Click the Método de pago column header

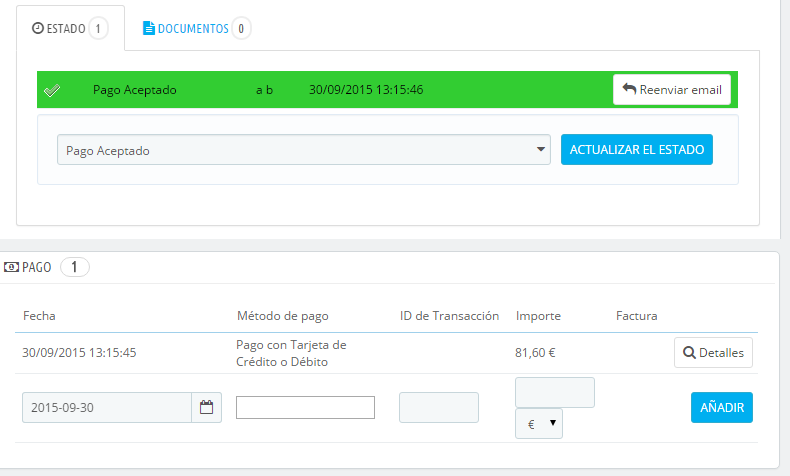[x=283, y=316]
